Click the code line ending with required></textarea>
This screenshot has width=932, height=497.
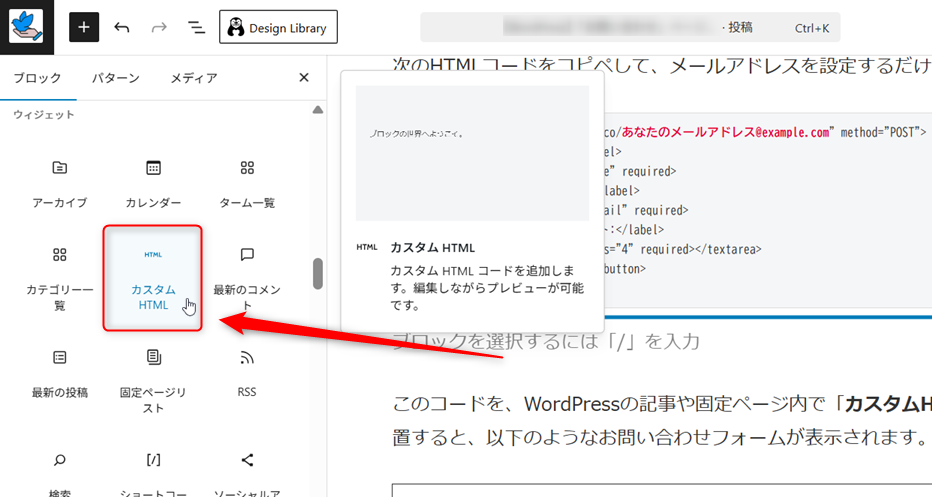coord(683,249)
